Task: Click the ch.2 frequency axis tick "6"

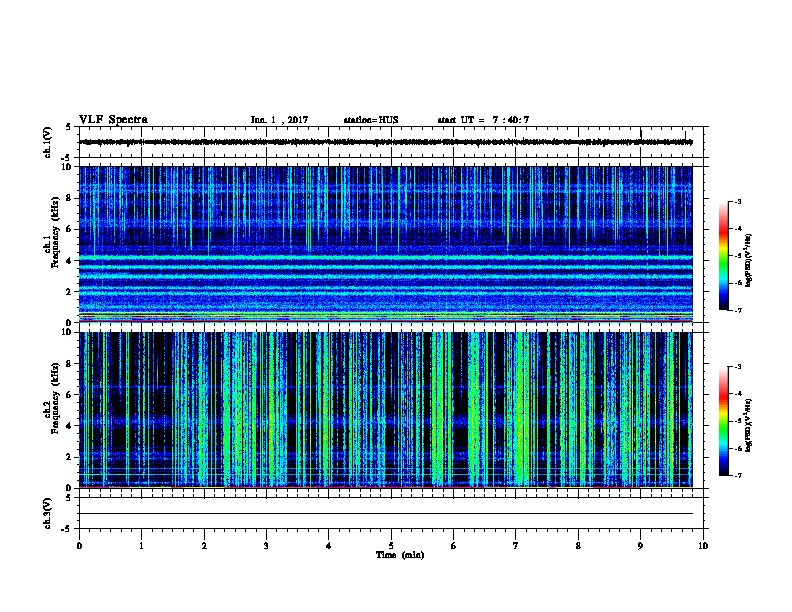Action: coord(69,394)
